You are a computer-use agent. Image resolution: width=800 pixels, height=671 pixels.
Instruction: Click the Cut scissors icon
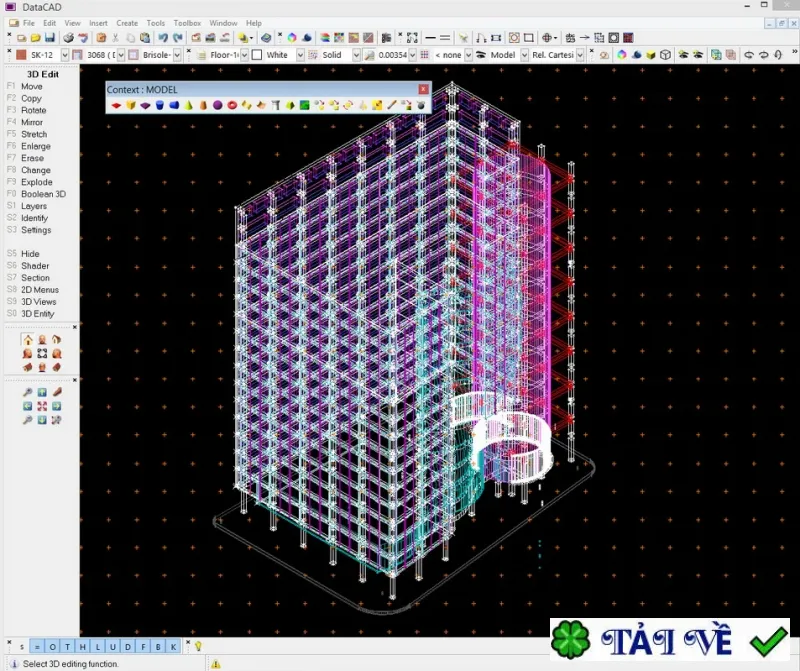point(116,38)
